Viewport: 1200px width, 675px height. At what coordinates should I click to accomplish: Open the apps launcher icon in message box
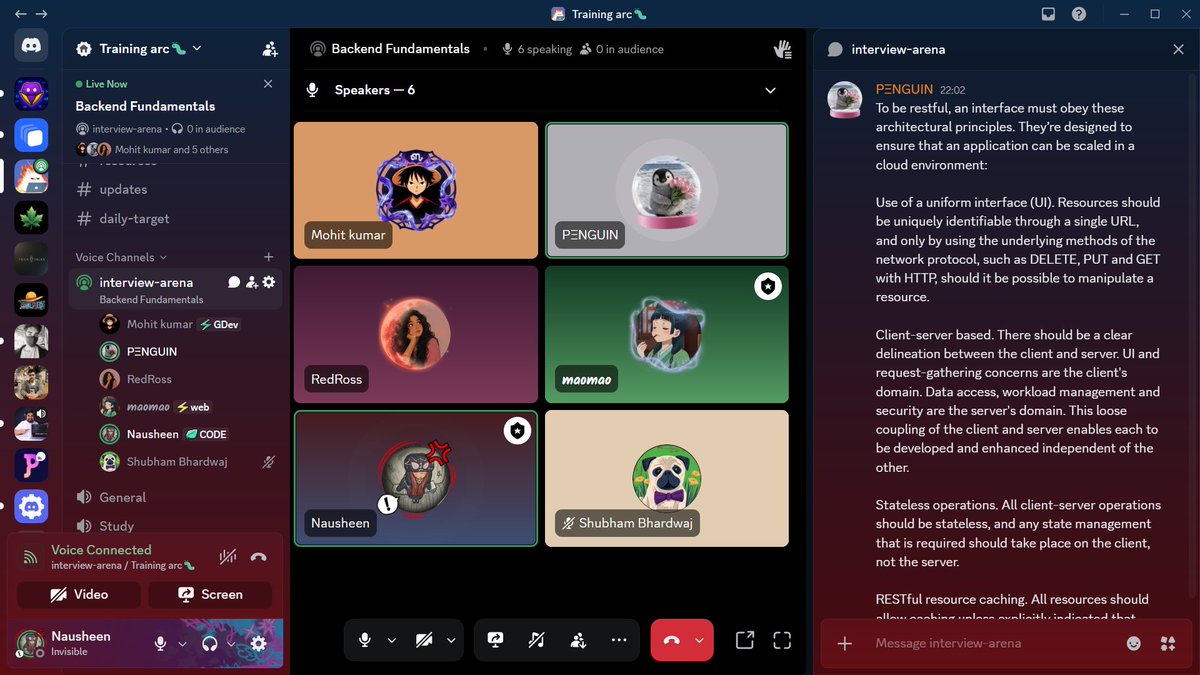point(1167,643)
